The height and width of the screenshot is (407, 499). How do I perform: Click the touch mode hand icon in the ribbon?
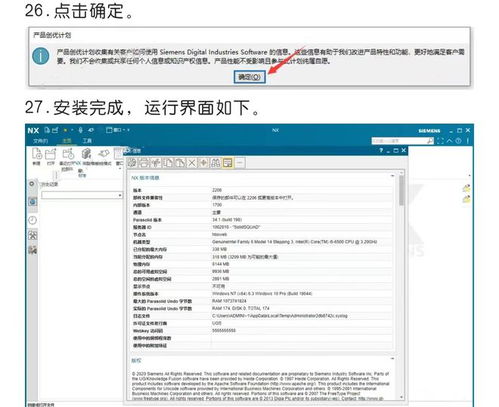click(104, 154)
